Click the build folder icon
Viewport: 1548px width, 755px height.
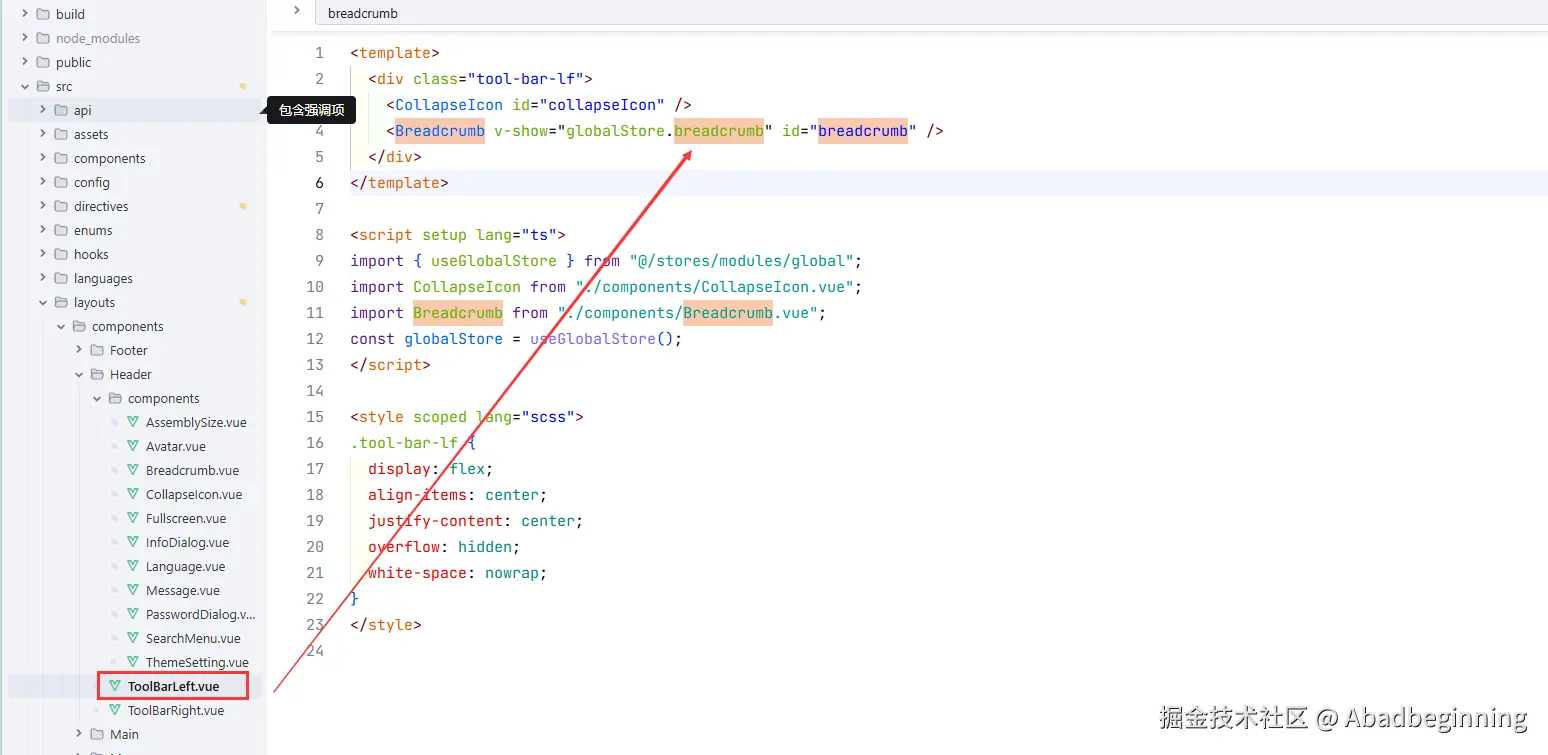click(43, 14)
